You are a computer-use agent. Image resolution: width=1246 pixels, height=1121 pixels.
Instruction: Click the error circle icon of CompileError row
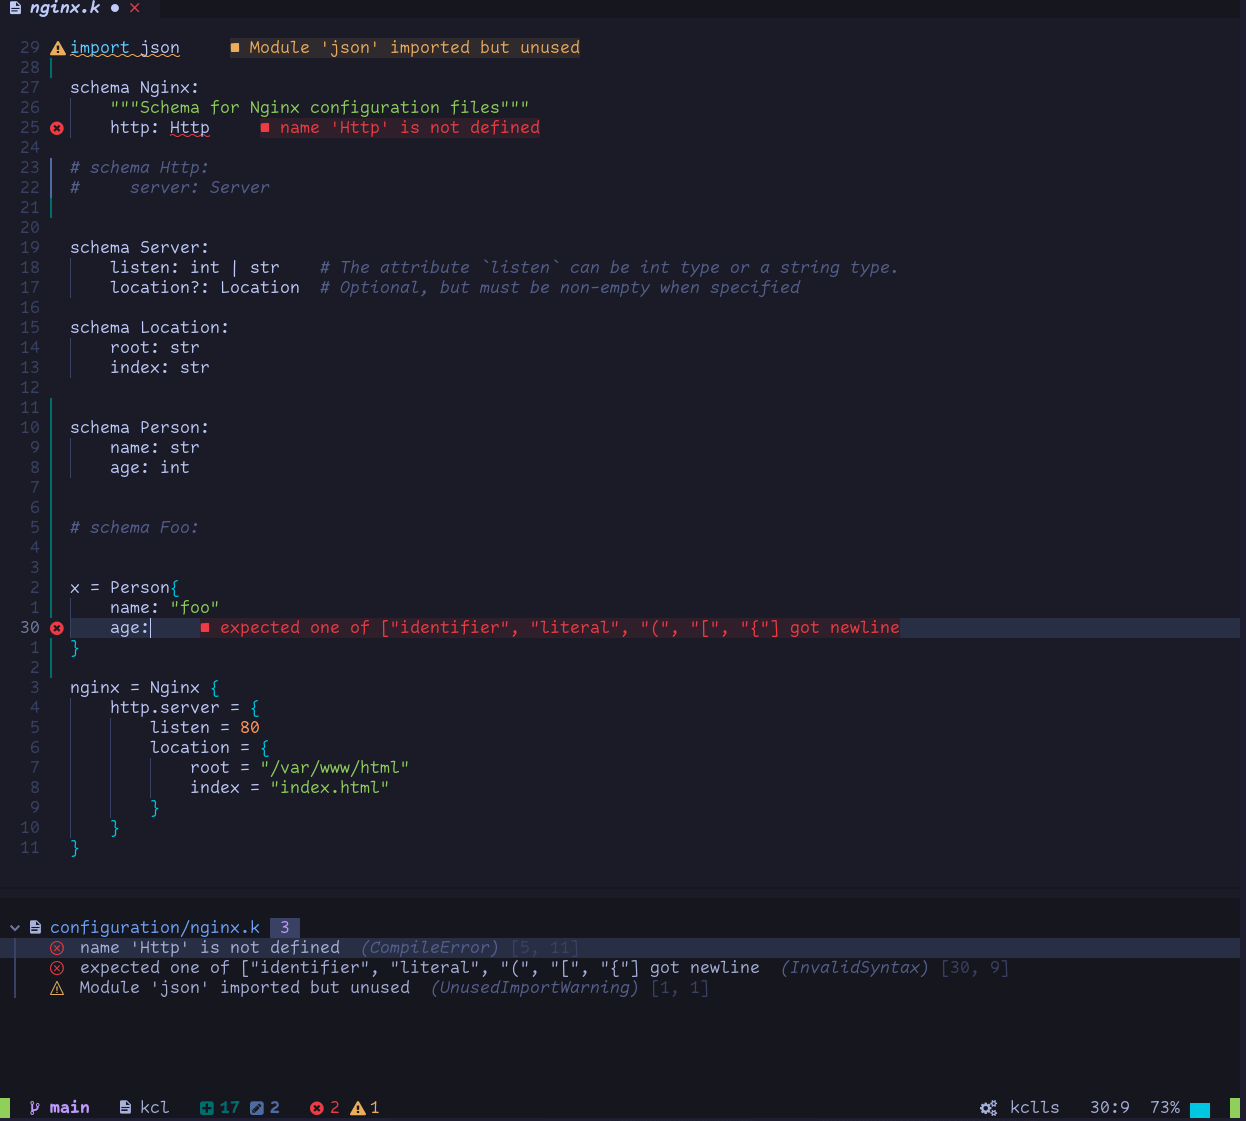pos(57,948)
